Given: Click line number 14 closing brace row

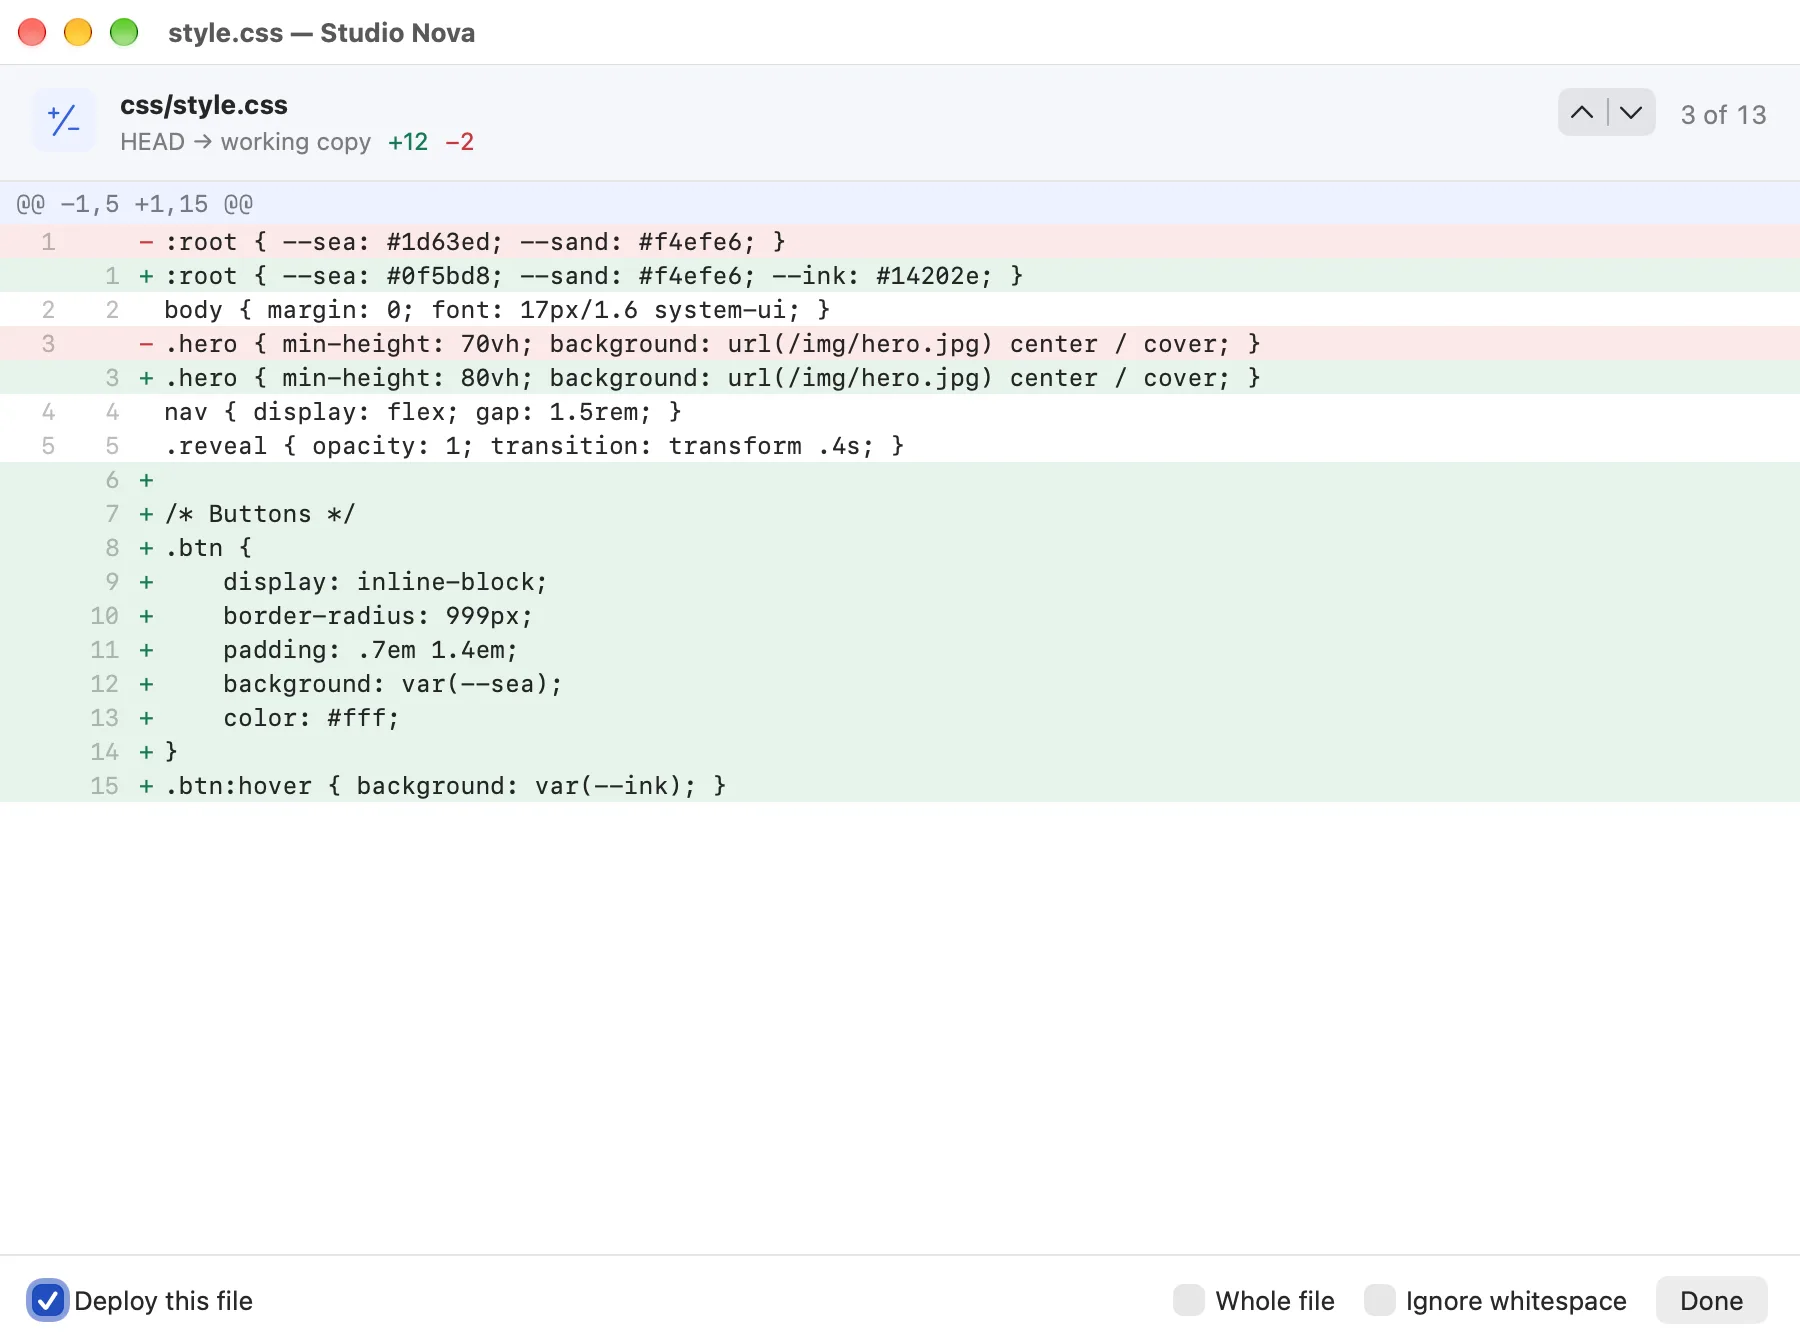Looking at the screenshot, I should [x=900, y=752].
